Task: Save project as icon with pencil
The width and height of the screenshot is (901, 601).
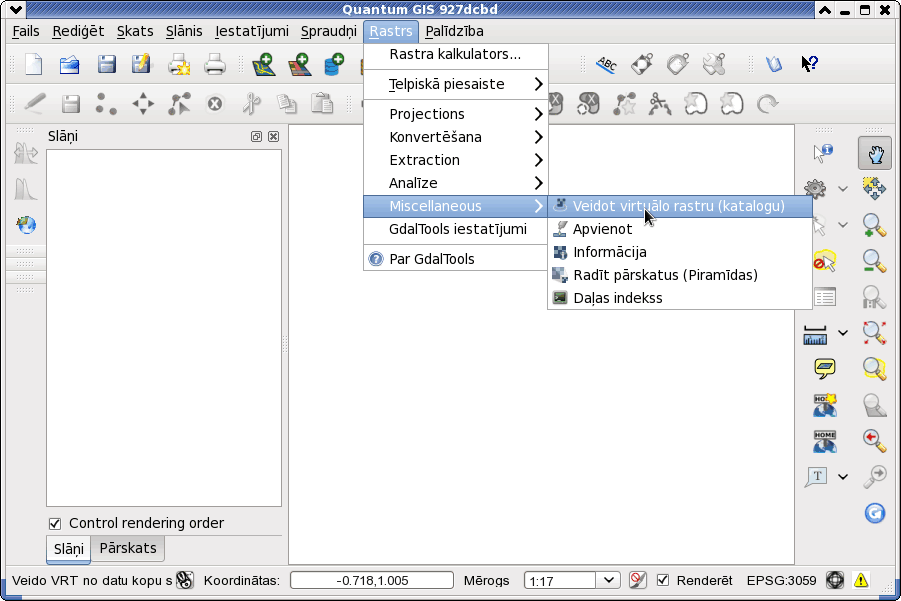Action: (141, 64)
